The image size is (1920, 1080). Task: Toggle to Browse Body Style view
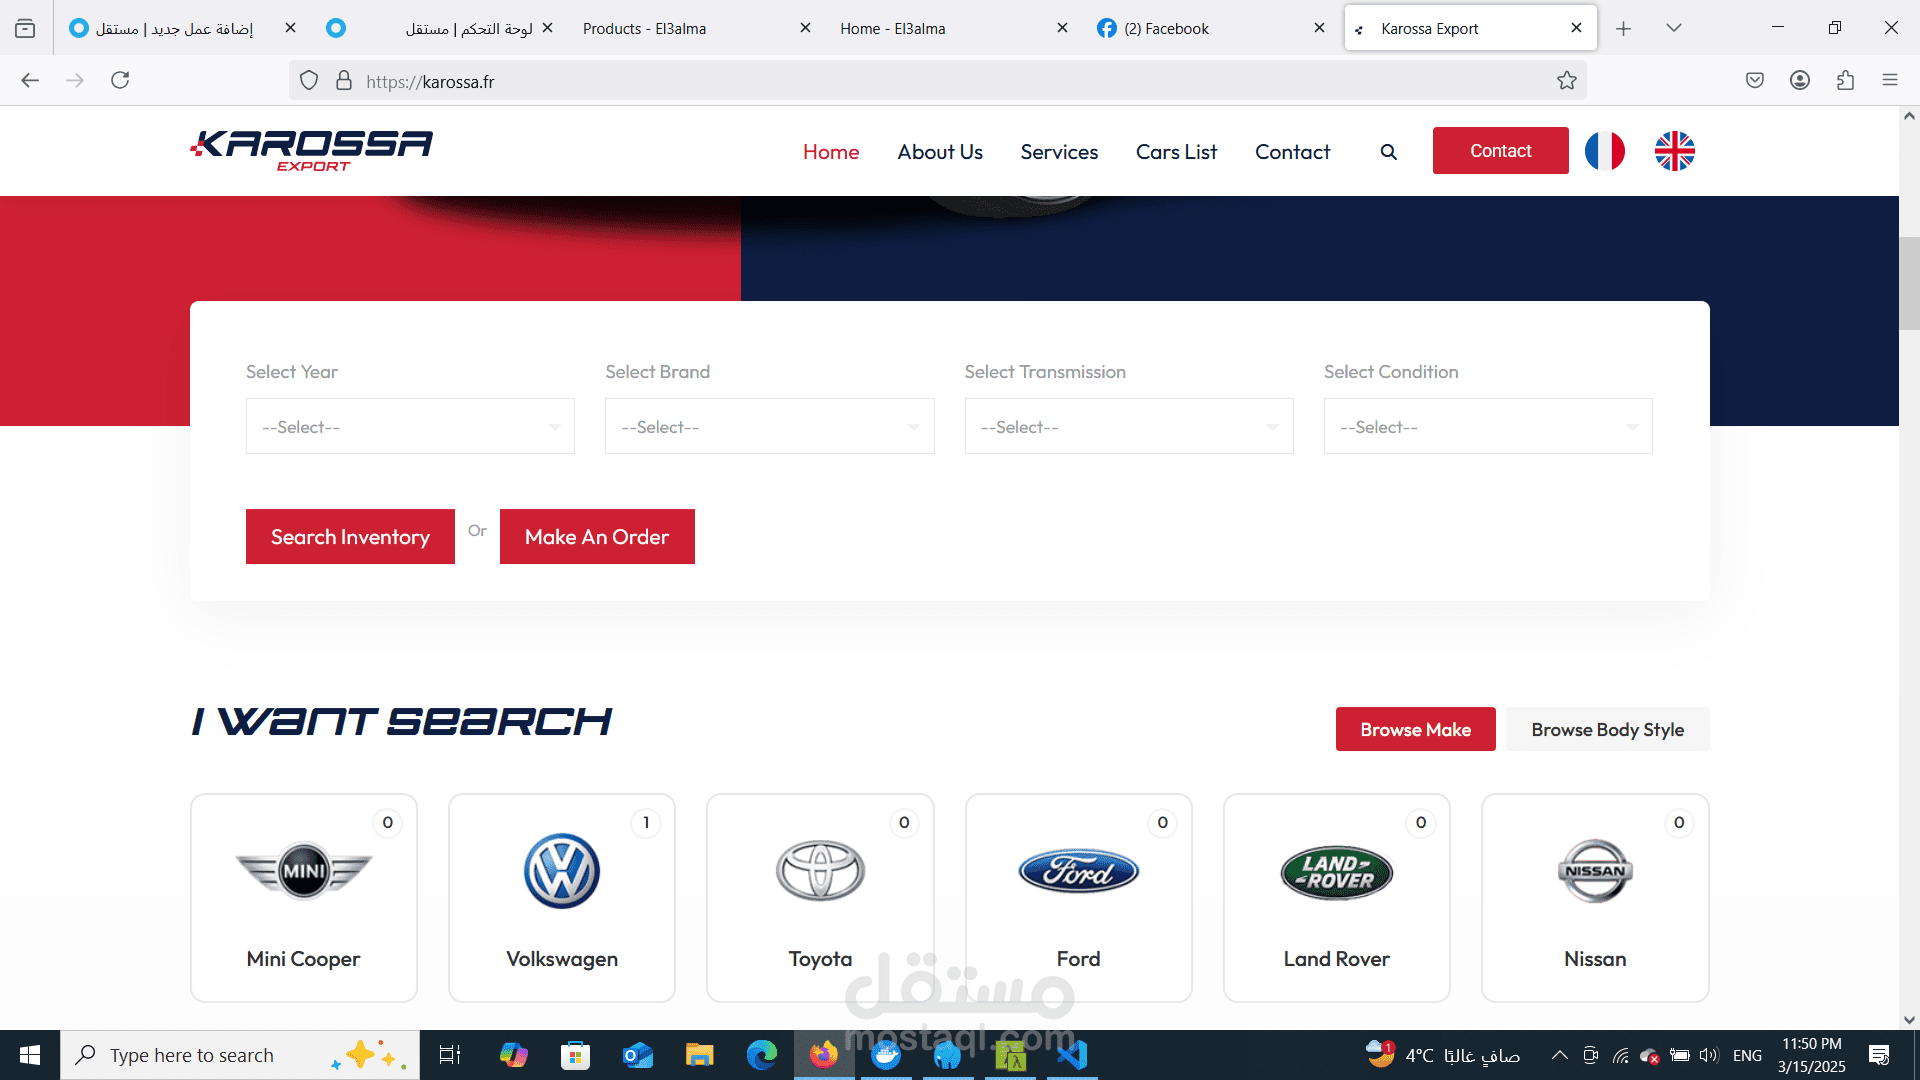click(x=1607, y=730)
